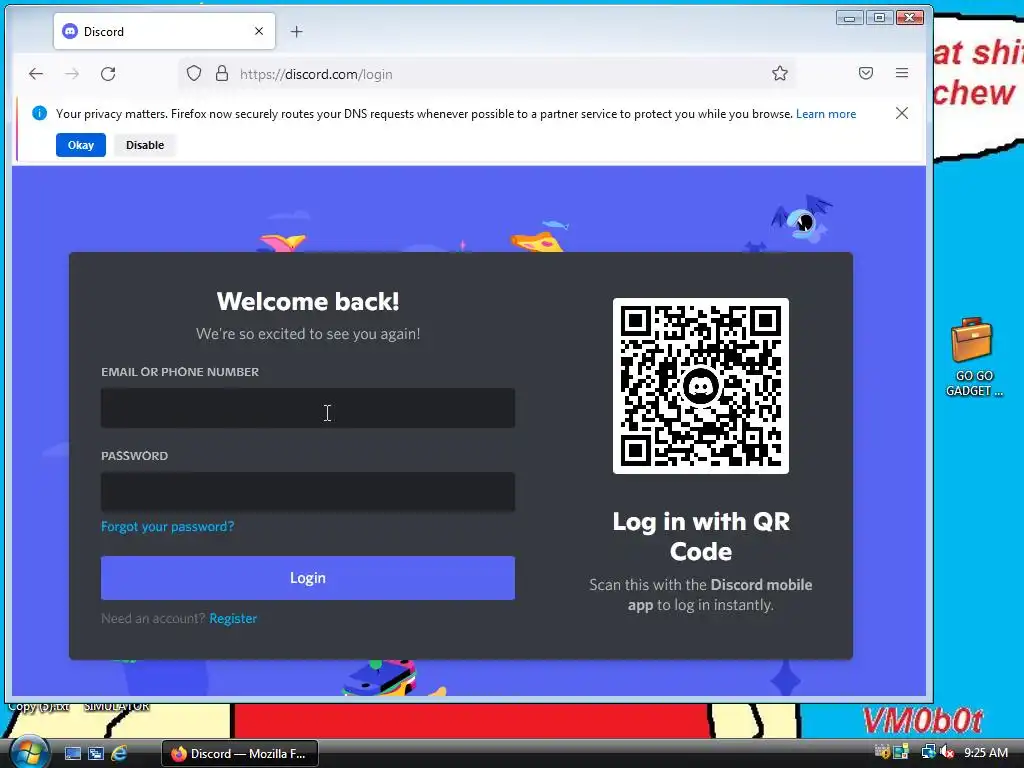View site security info via padlock icon
The height and width of the screenshot is (768, 1024).
[x=222, y=73]
